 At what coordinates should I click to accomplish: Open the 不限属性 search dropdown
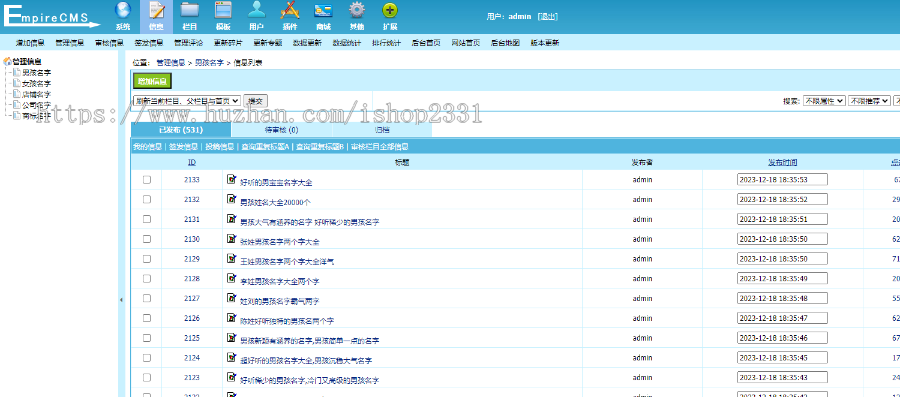click(x=824, y=100)
